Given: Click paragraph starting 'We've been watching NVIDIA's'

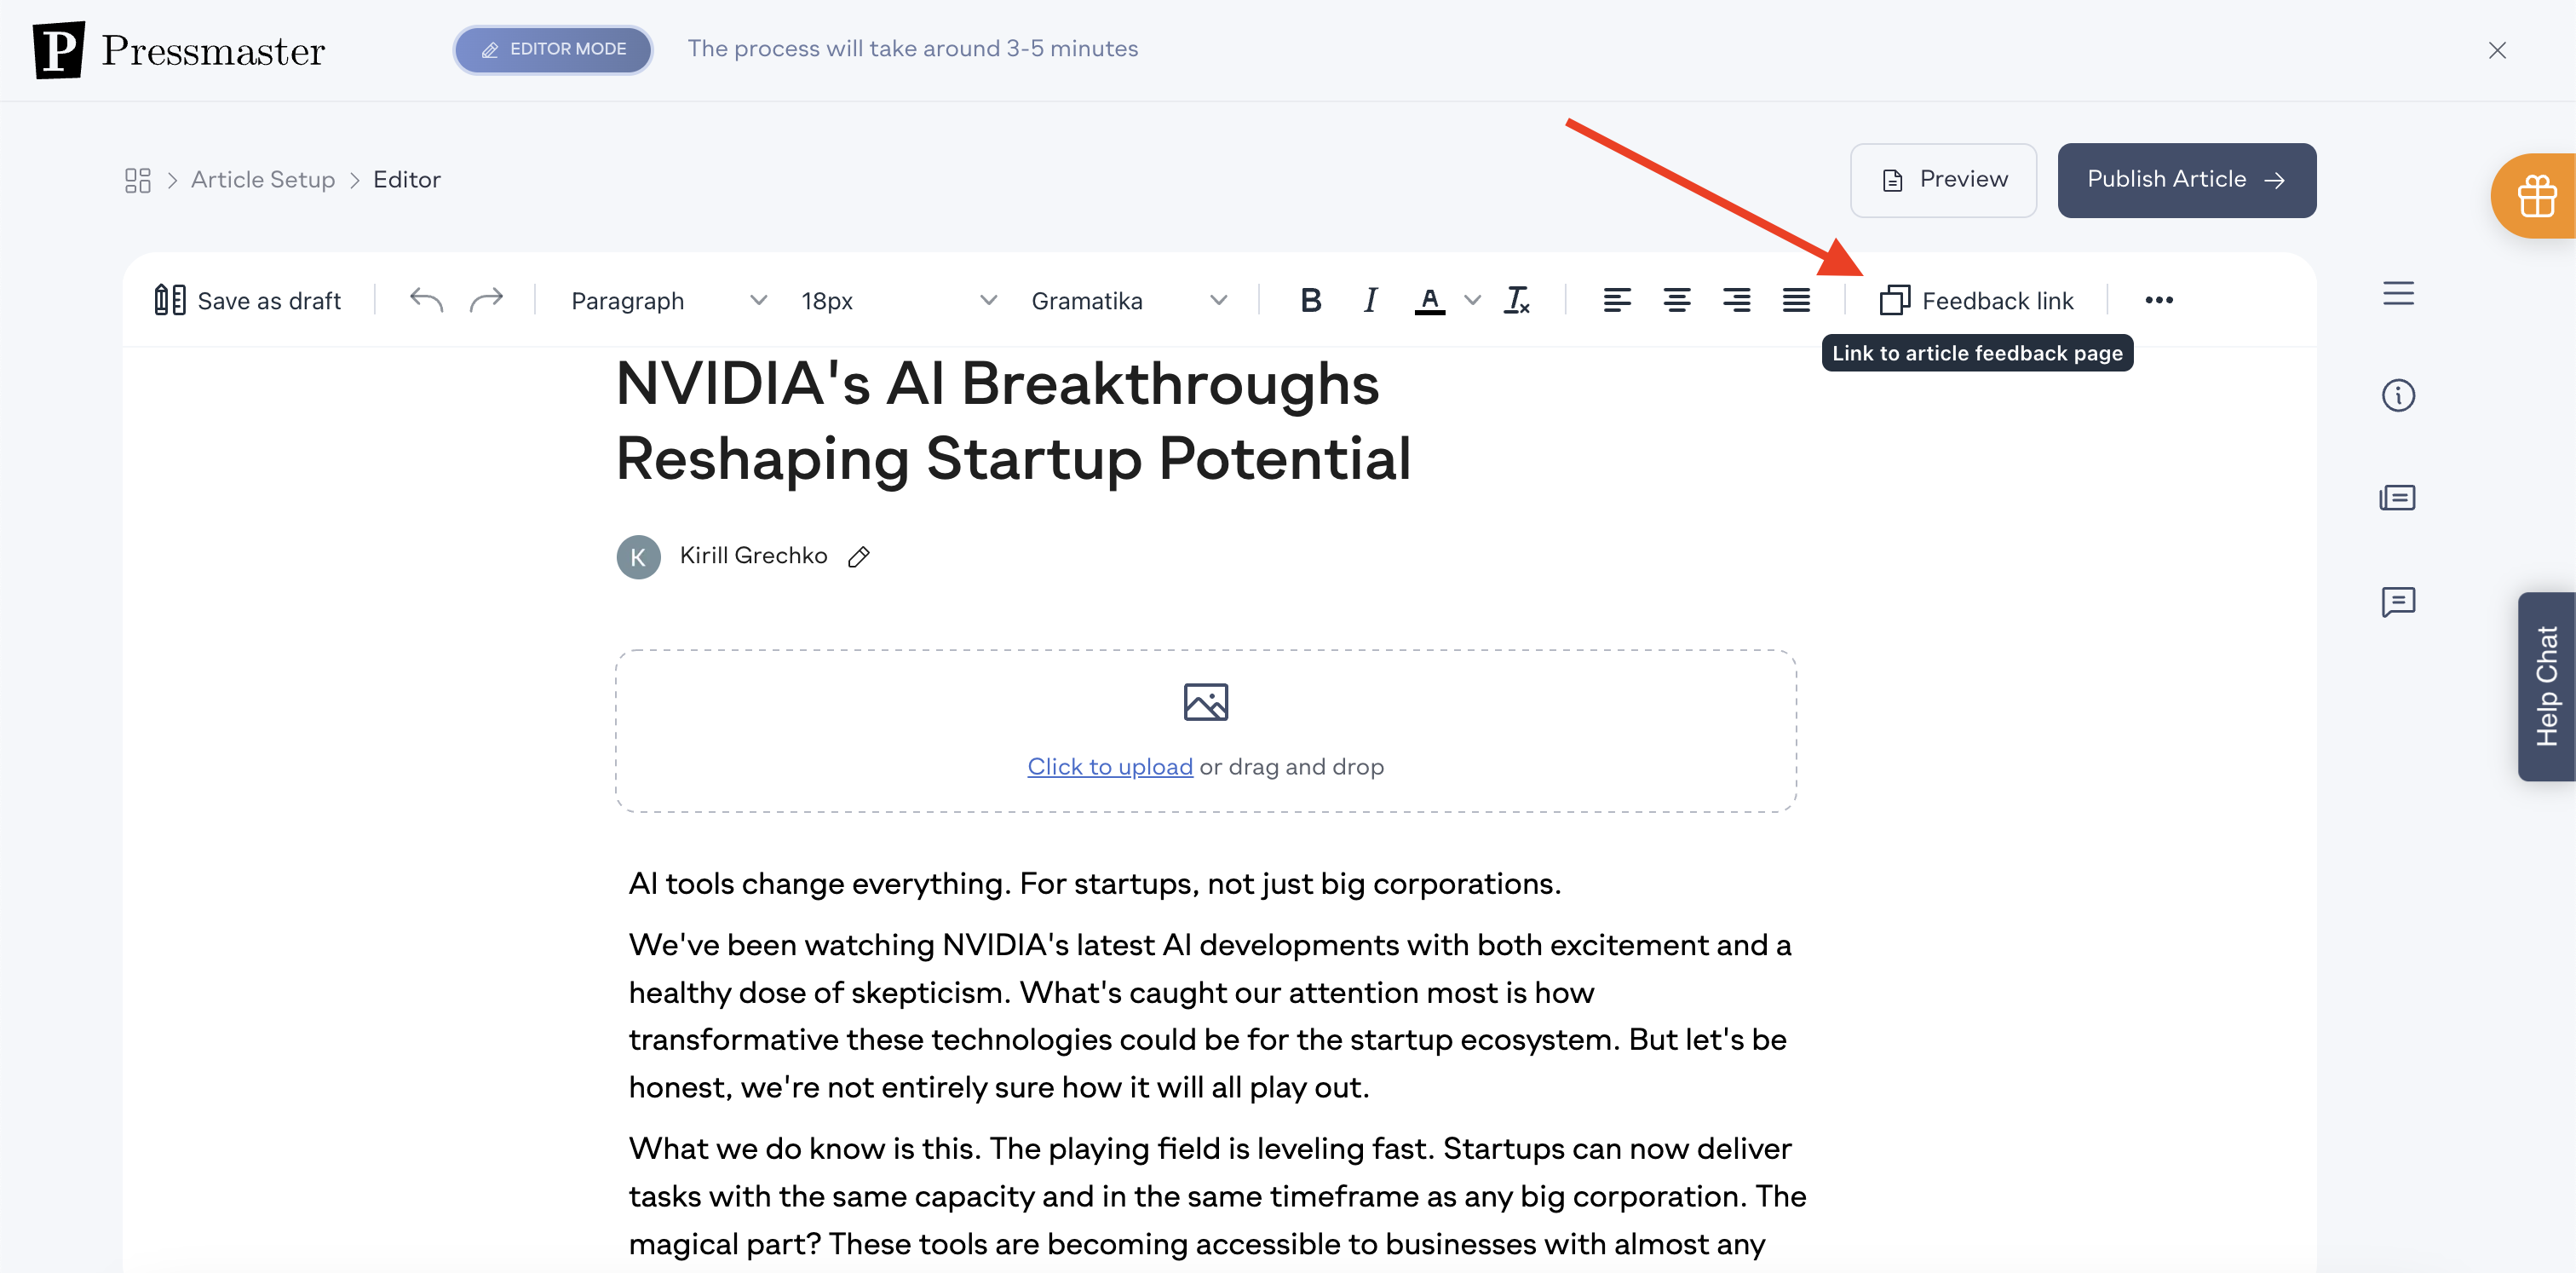Looking at the screenshot, I should [1210, 1016].
